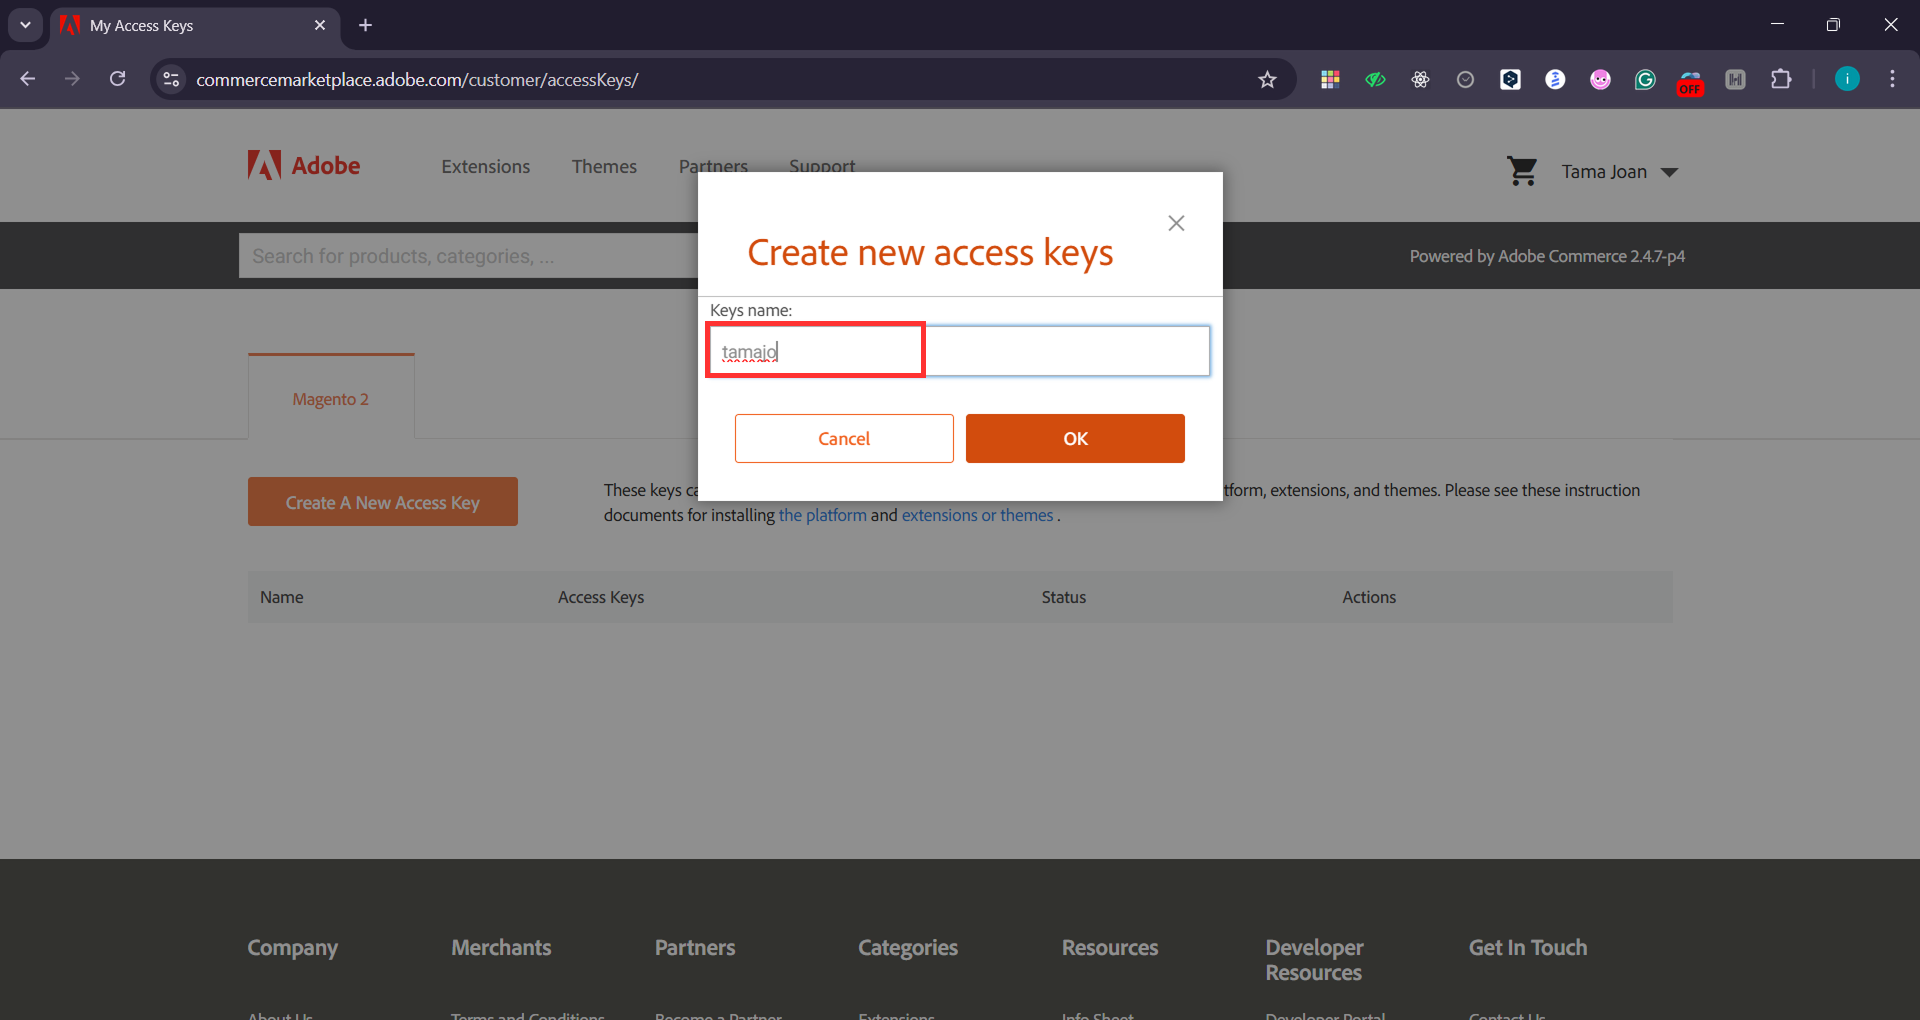The height and width of the screenshot is (1020, 1920).
Task: Open the colorful grid extension icon
Action: [x=1330, y=79]
